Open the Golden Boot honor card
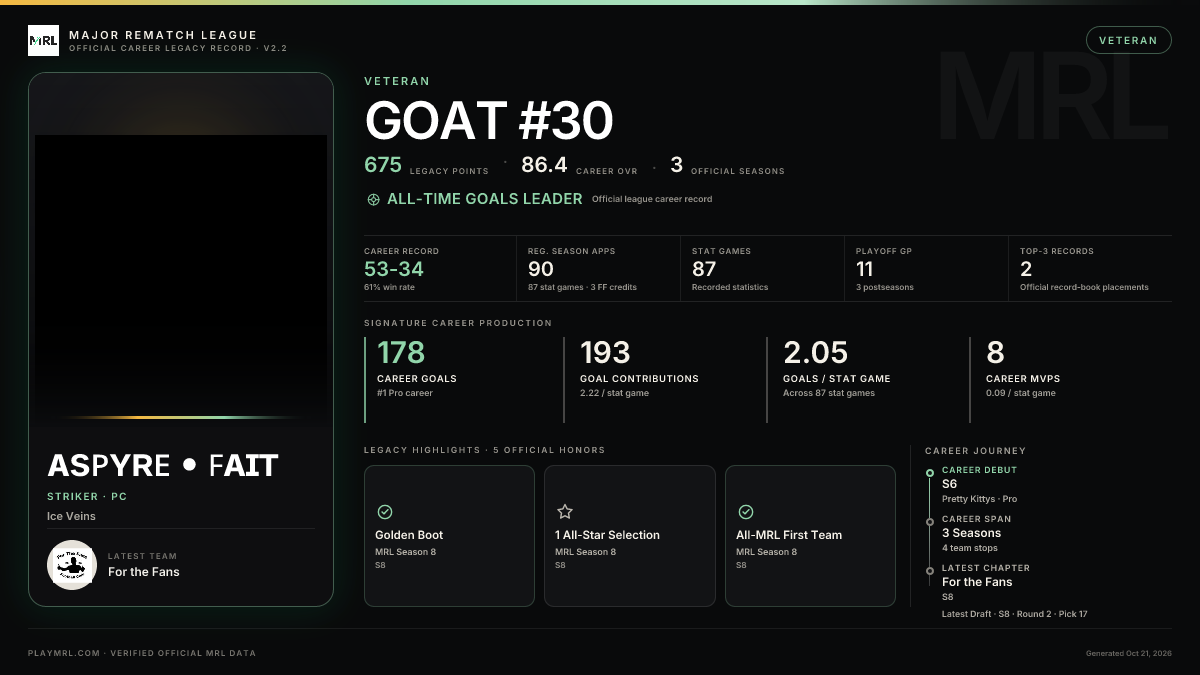The height and width of the screenshot is (675, 1200). tap(449, 536)
